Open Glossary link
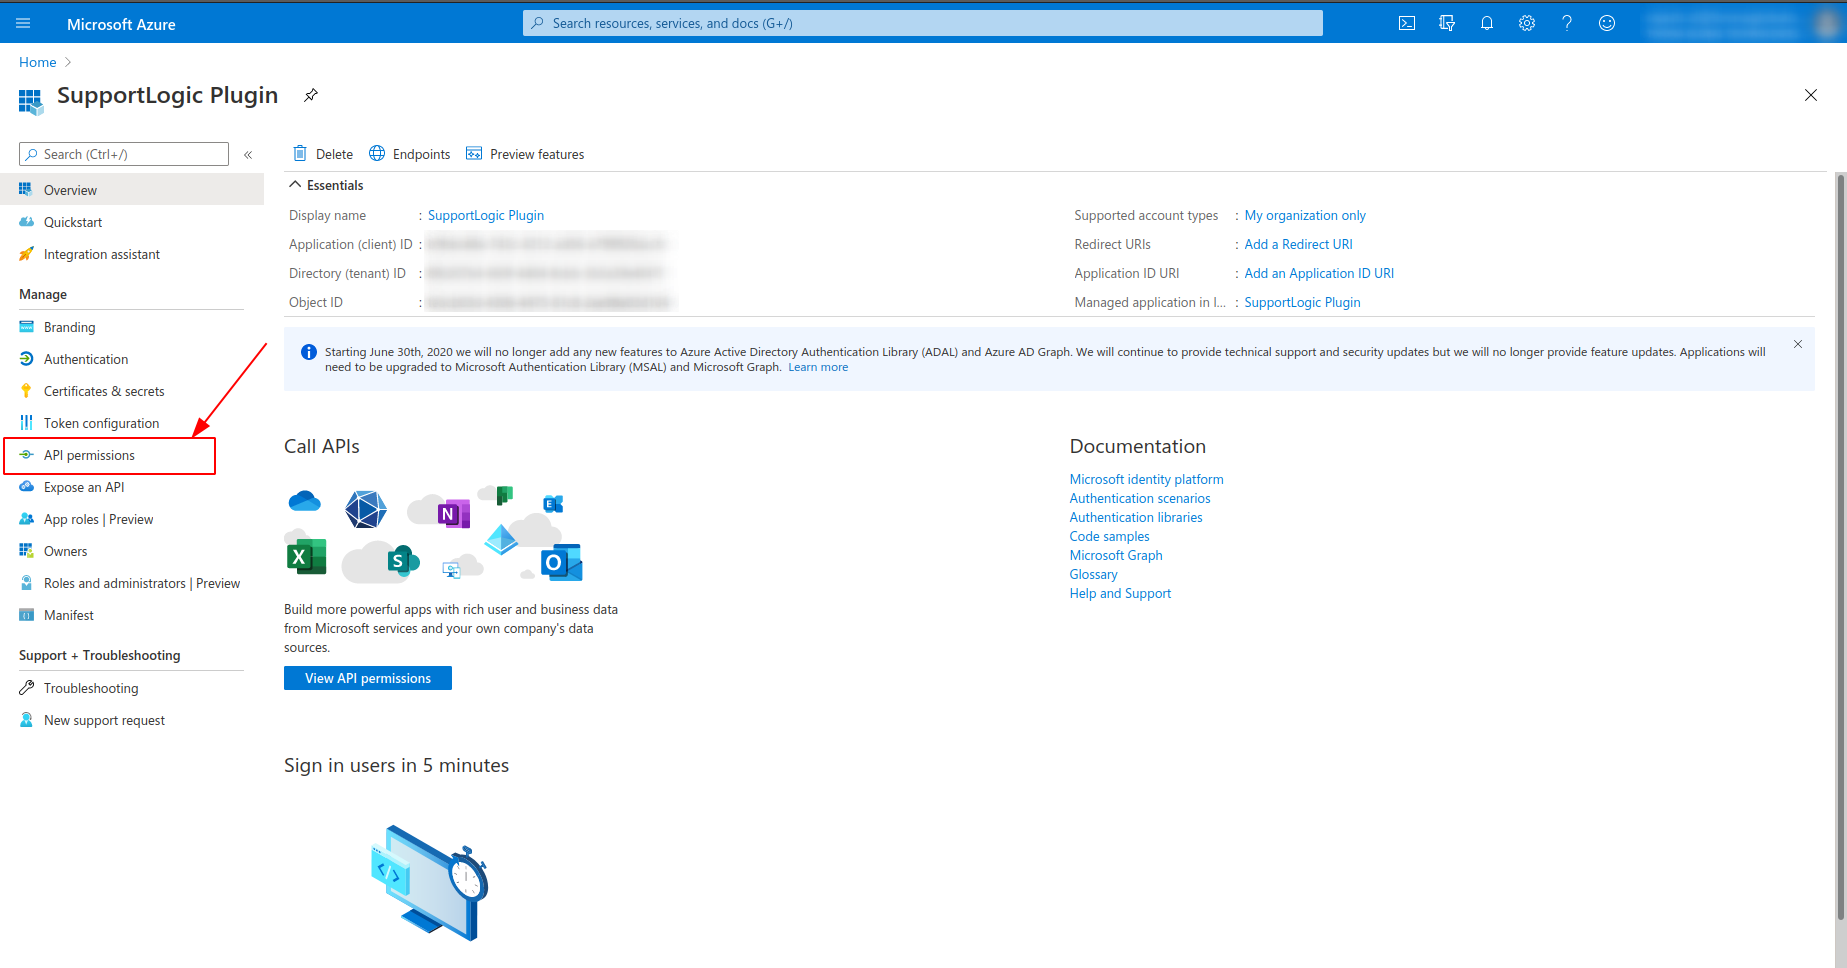 point(1093,574)
